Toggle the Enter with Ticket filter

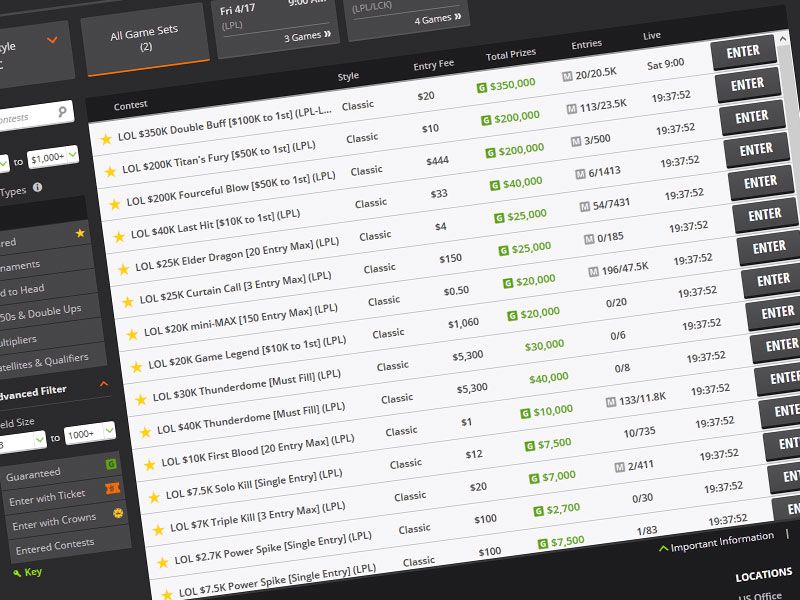(63, 493)
